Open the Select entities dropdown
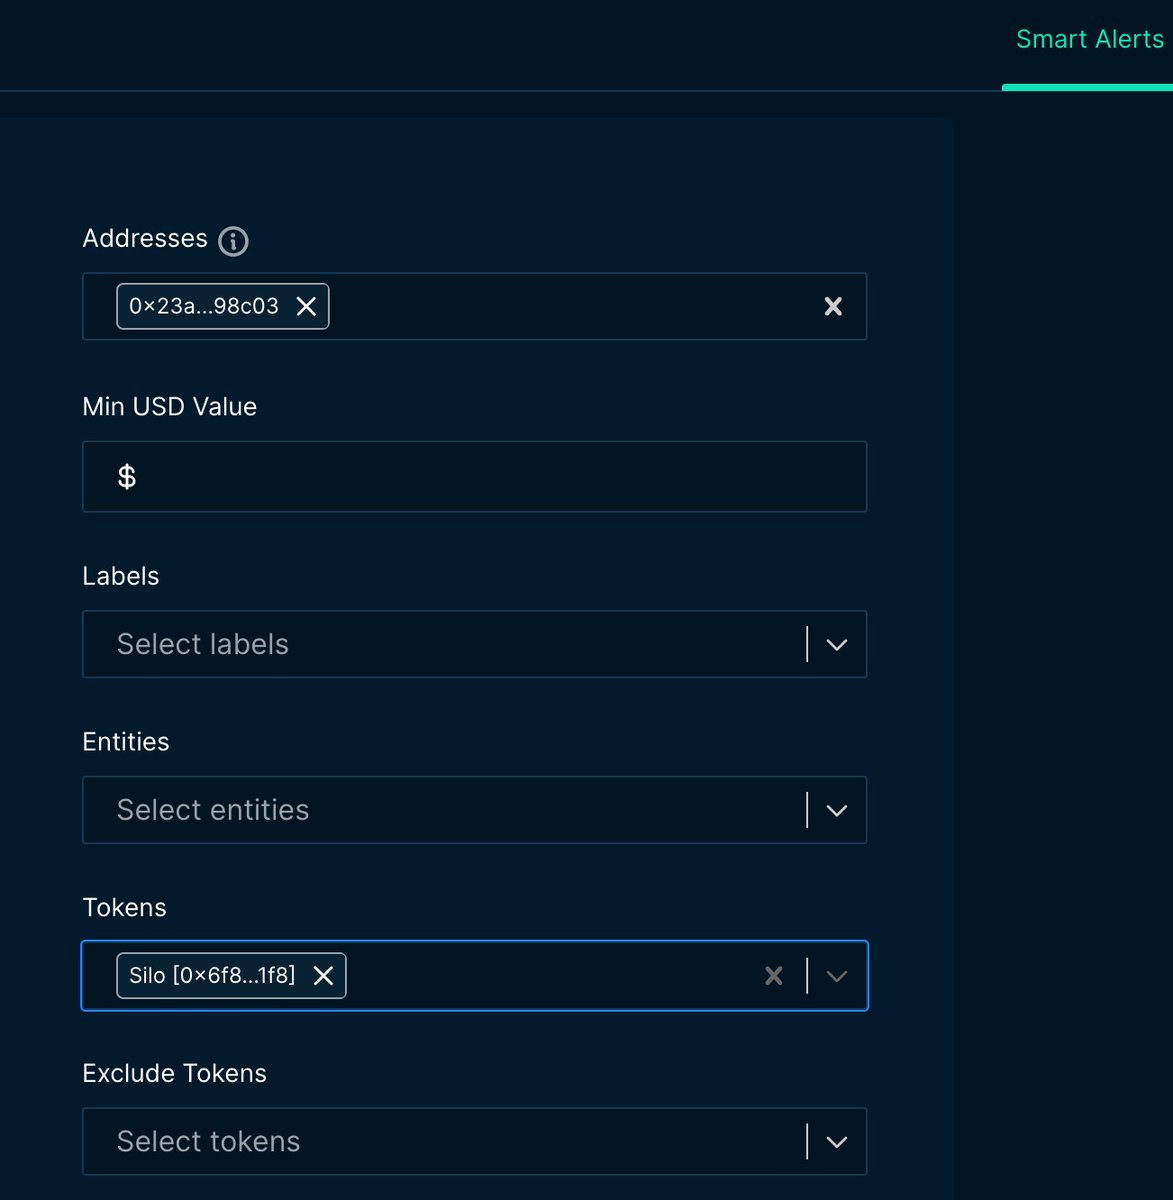 [x=474, y=810]
